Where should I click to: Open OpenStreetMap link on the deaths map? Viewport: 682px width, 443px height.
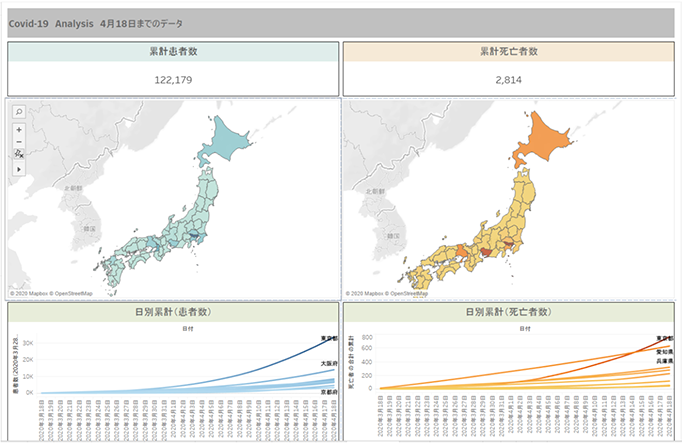(409, 294)
